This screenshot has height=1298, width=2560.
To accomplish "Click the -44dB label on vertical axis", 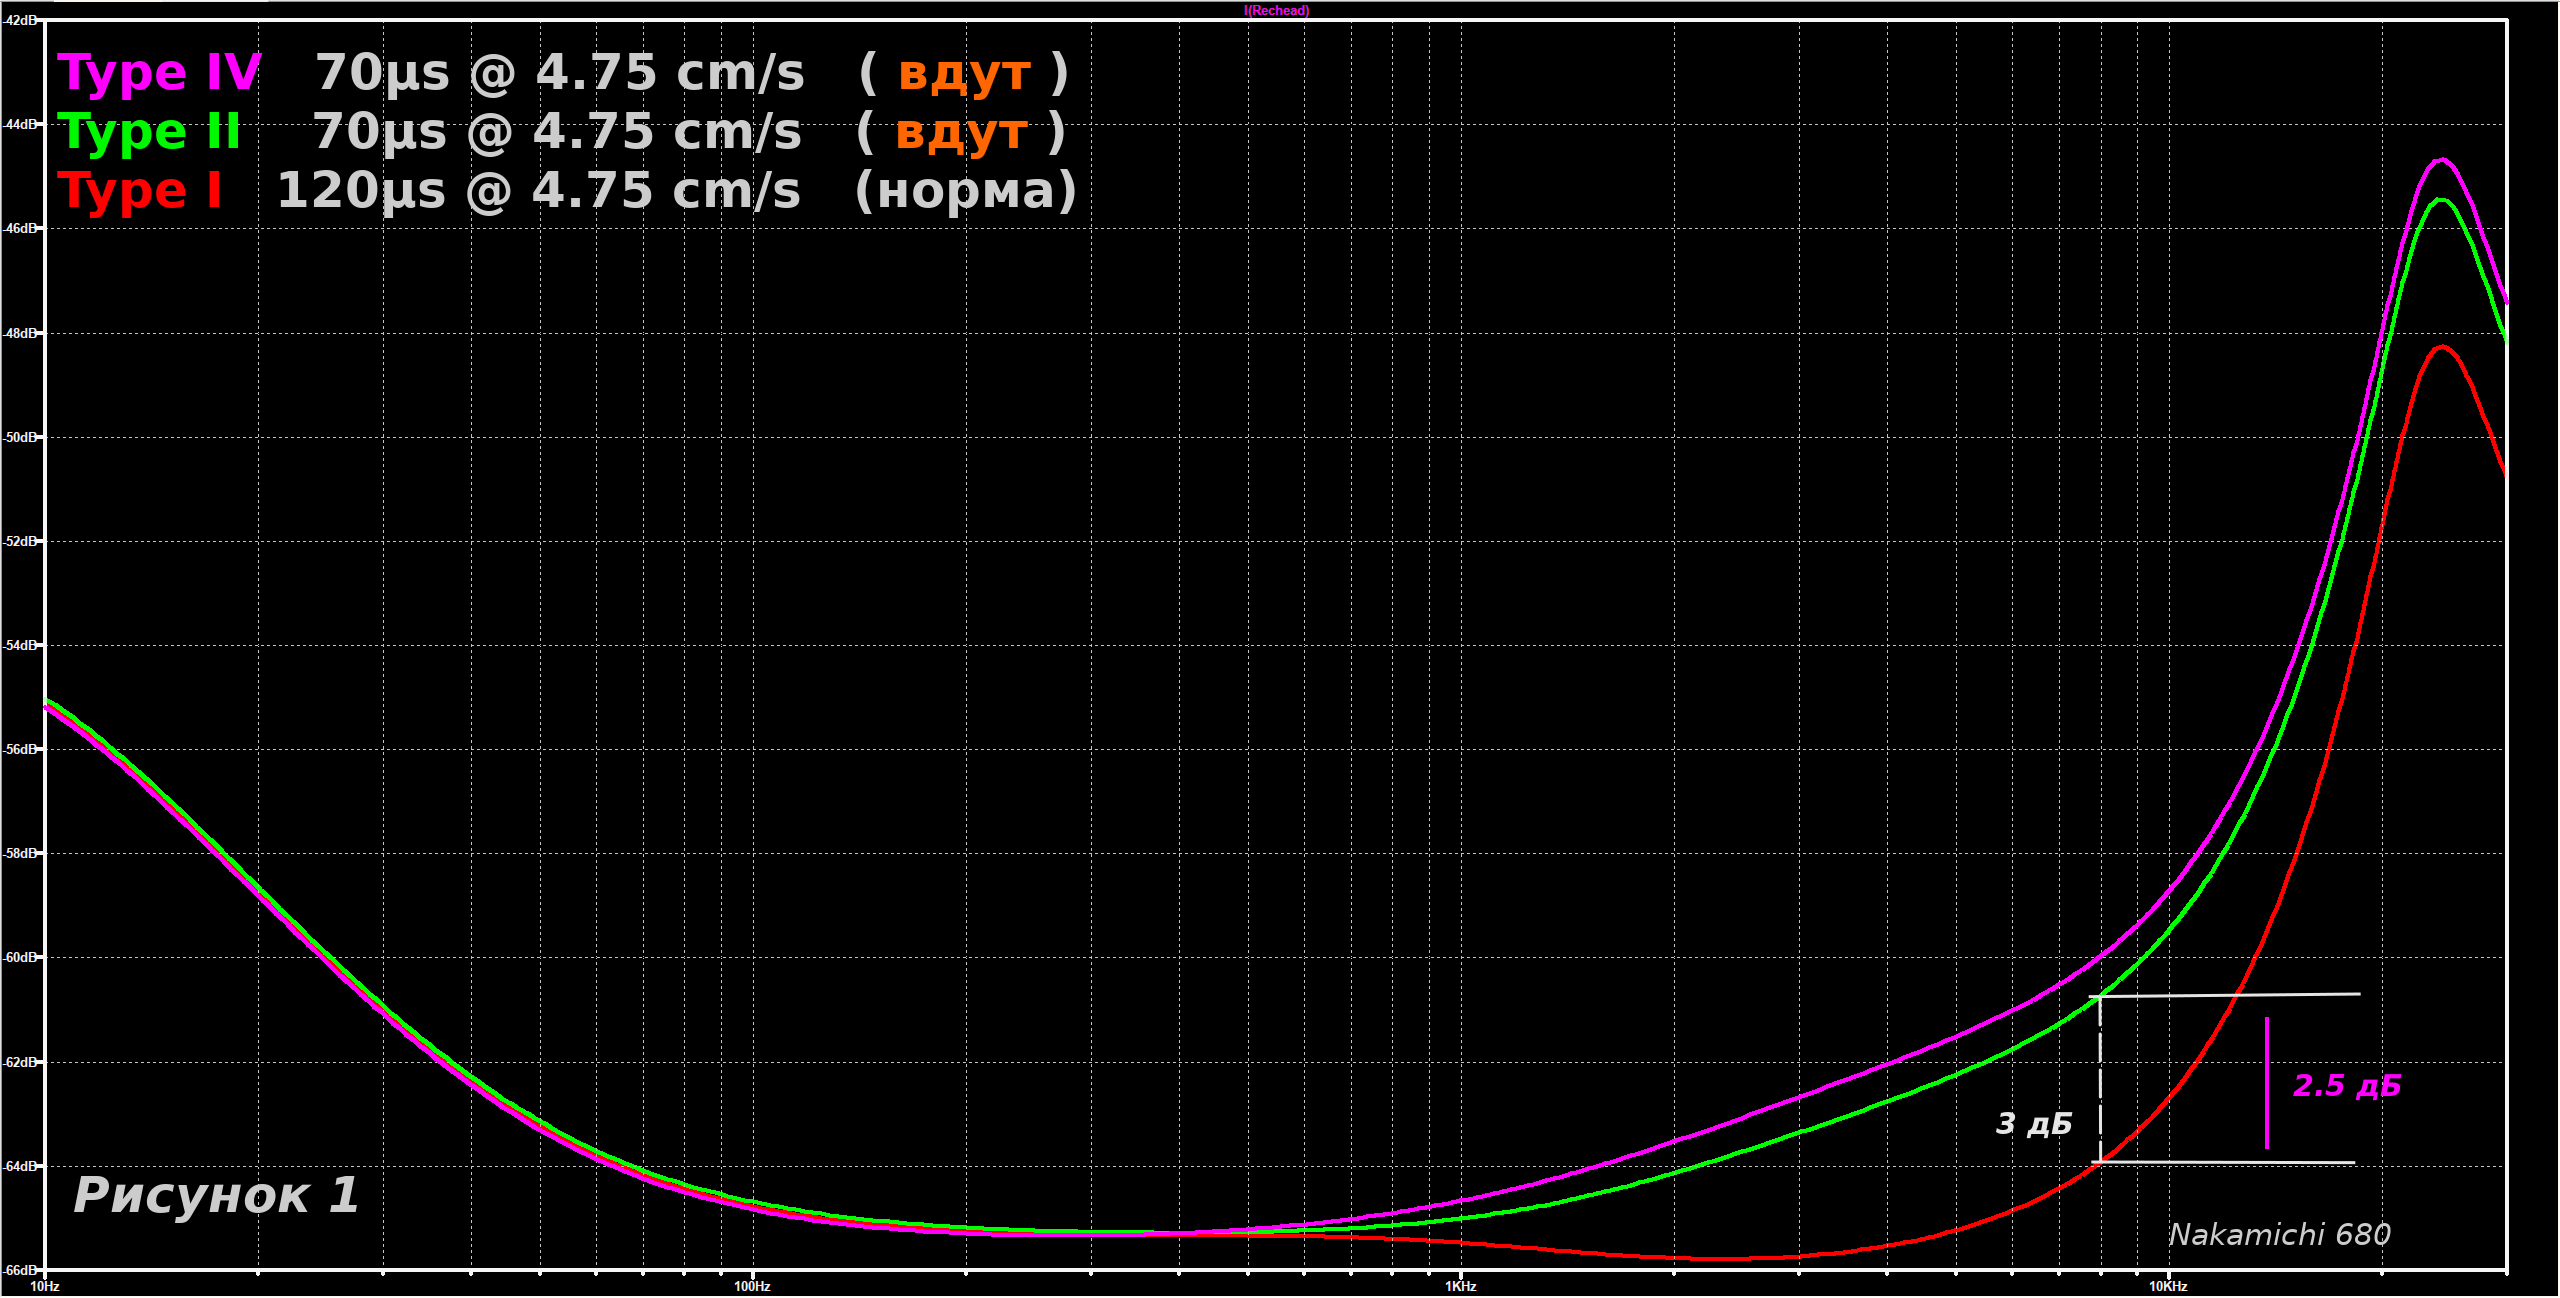I will (x=20, y=125).
